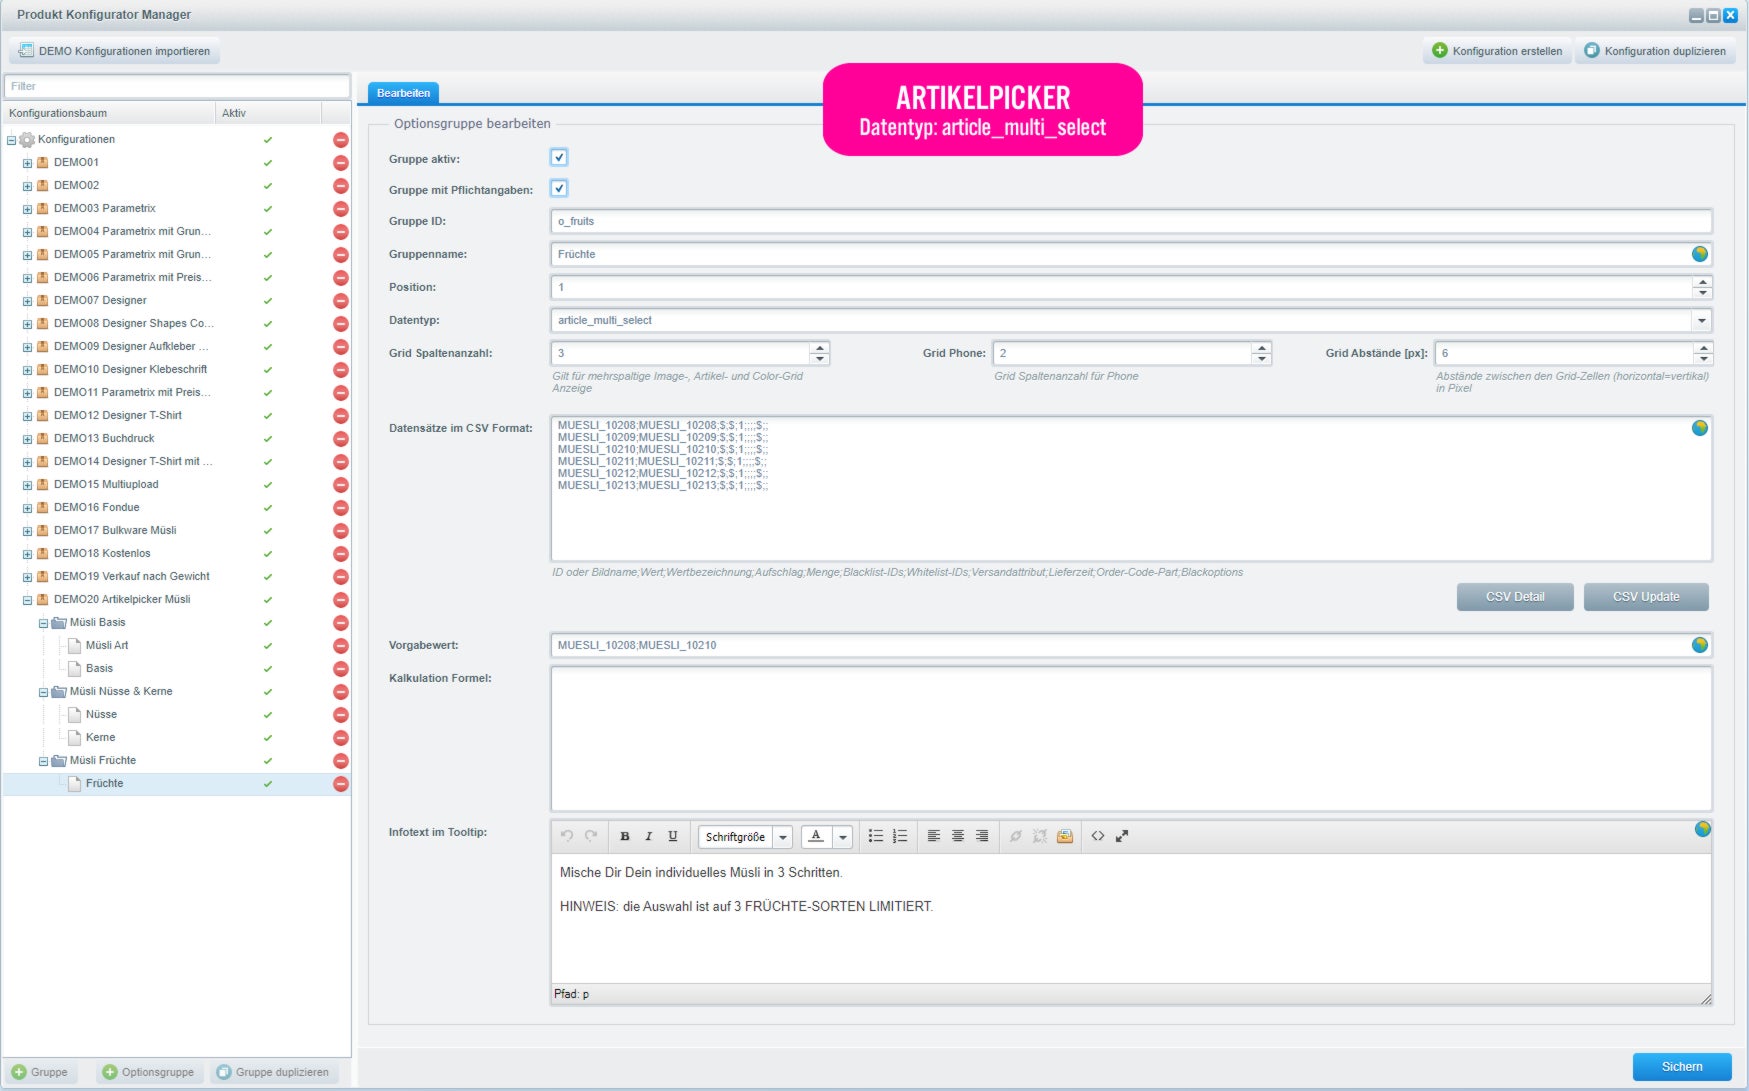Screen dimensions: 1749x1091
Task: Insert link in tooltip editor
Action: [1015, 836]
